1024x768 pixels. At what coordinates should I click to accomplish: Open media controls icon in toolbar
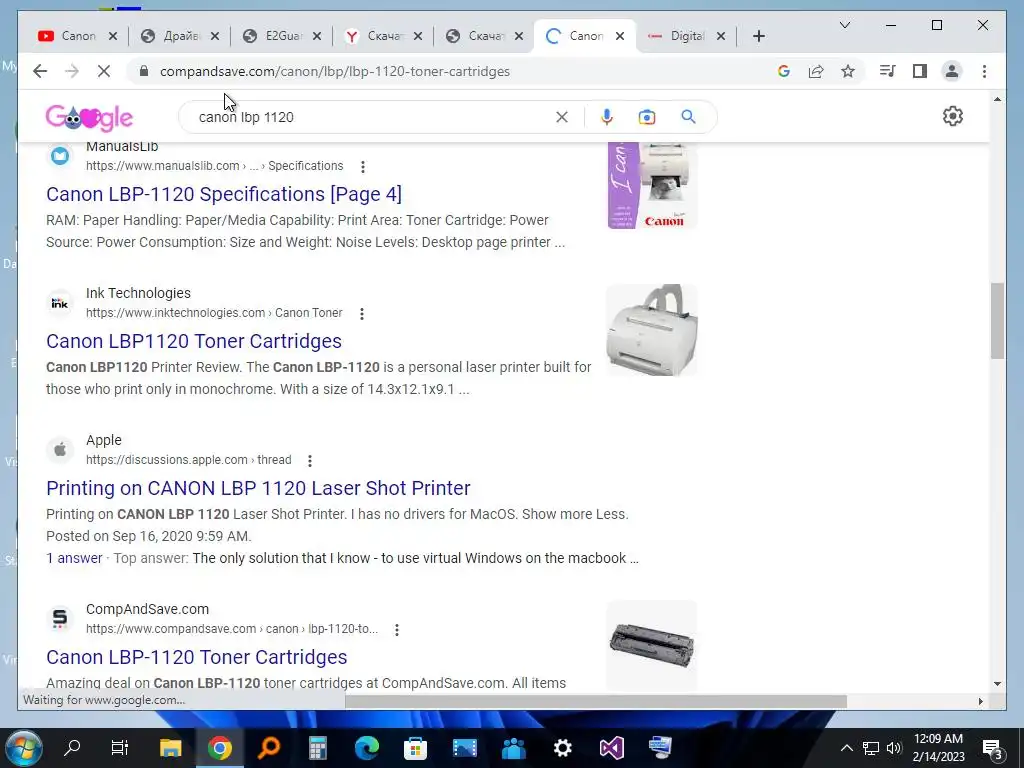(888, 71)
